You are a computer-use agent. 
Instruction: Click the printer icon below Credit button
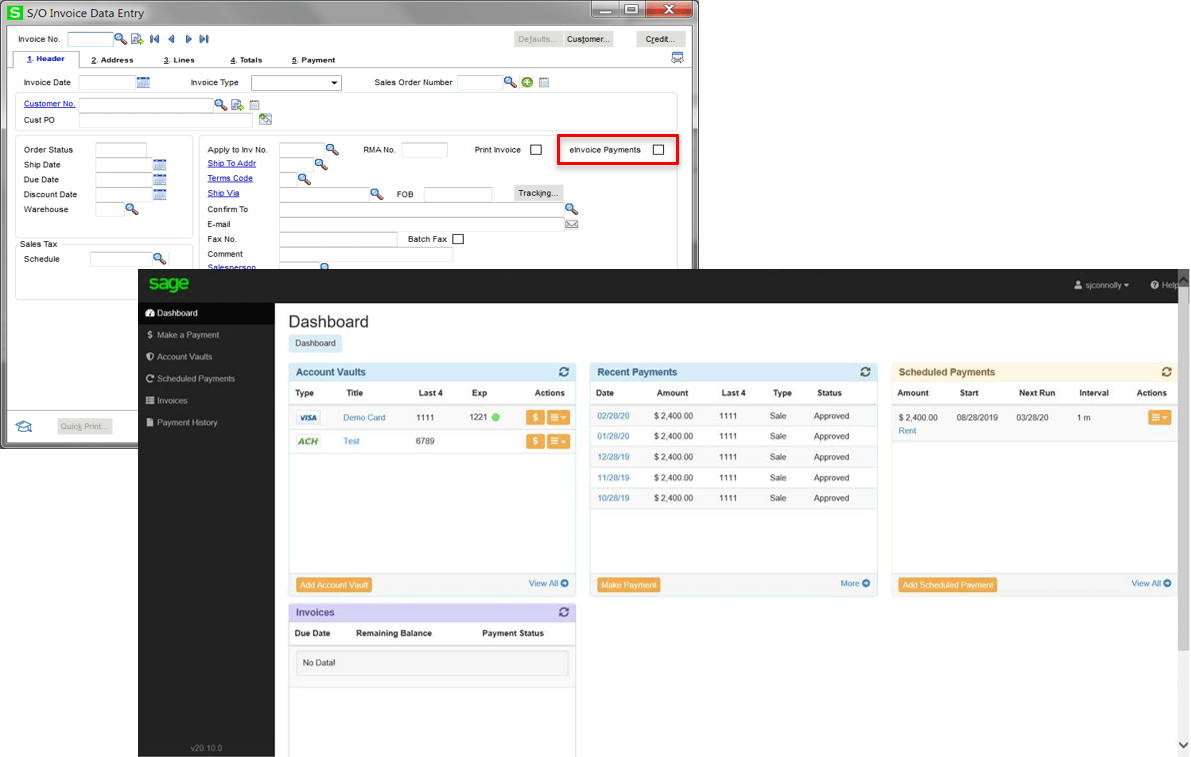[x=677, y=58]
